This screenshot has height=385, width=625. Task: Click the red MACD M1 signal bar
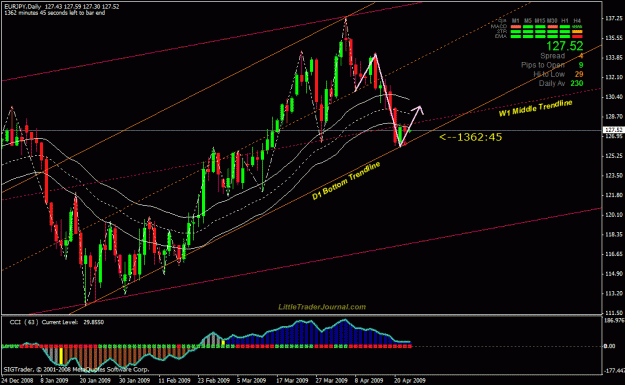(516, 27)
